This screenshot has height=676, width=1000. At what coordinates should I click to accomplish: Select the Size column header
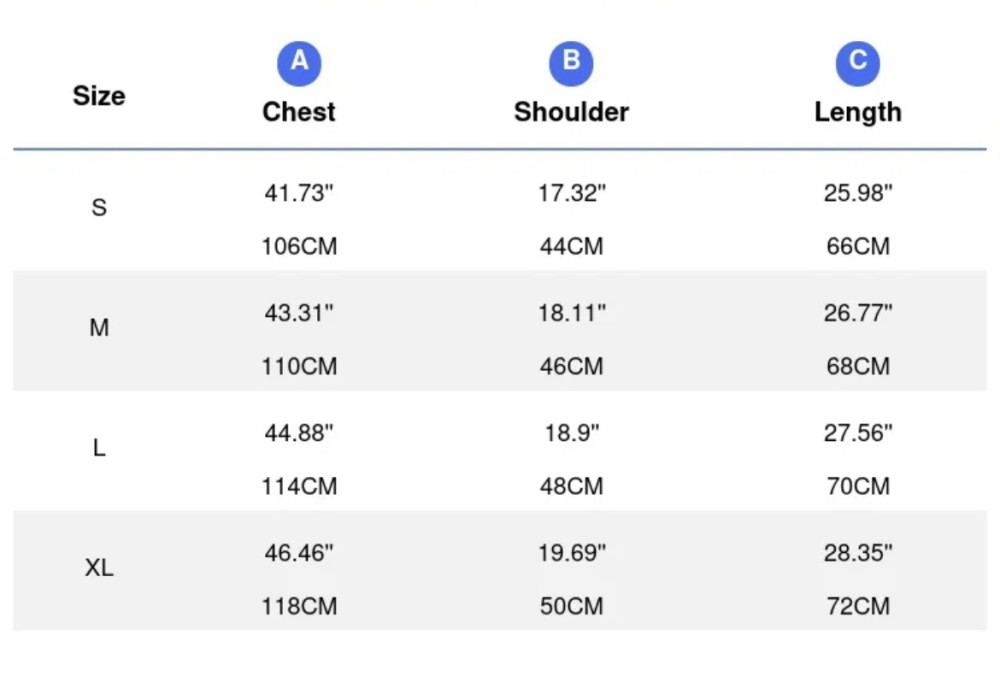[x=99, y=96]
